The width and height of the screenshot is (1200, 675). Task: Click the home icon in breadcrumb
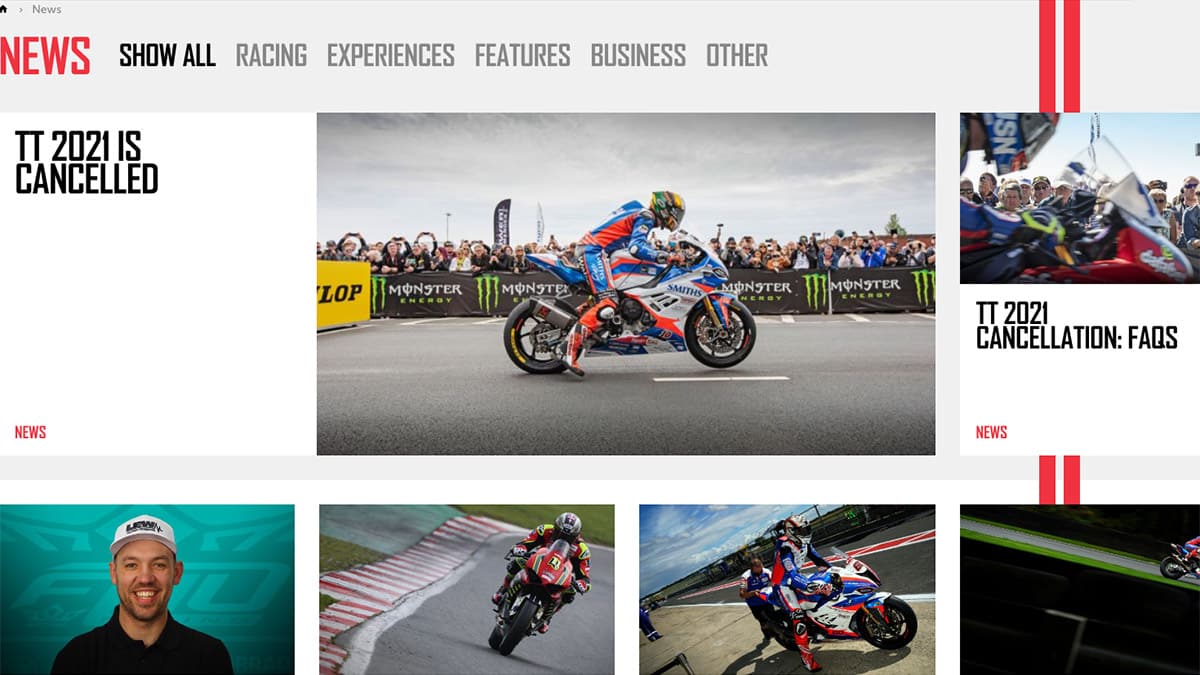tap(4, 9)
